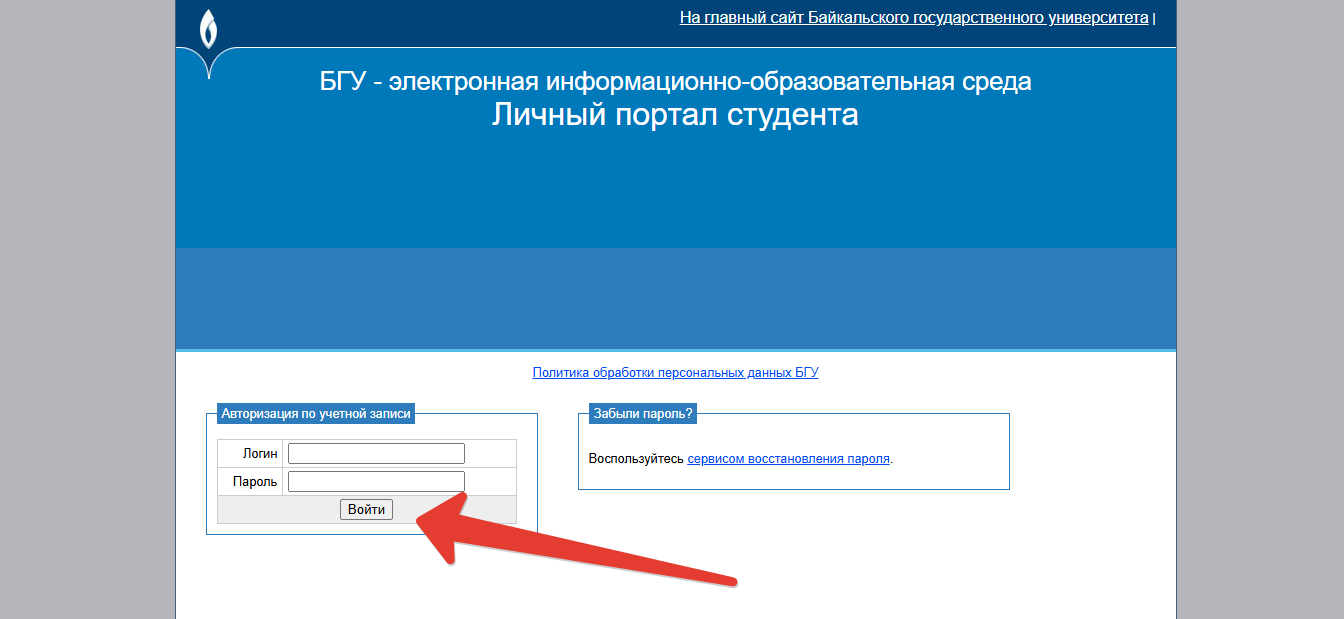Image resolution: width=1344 pixels, height=619 pixels.
Task: Click the 'БГУ - электронная информационно-образовательная среда' title
Action: (x=675, y=82)
